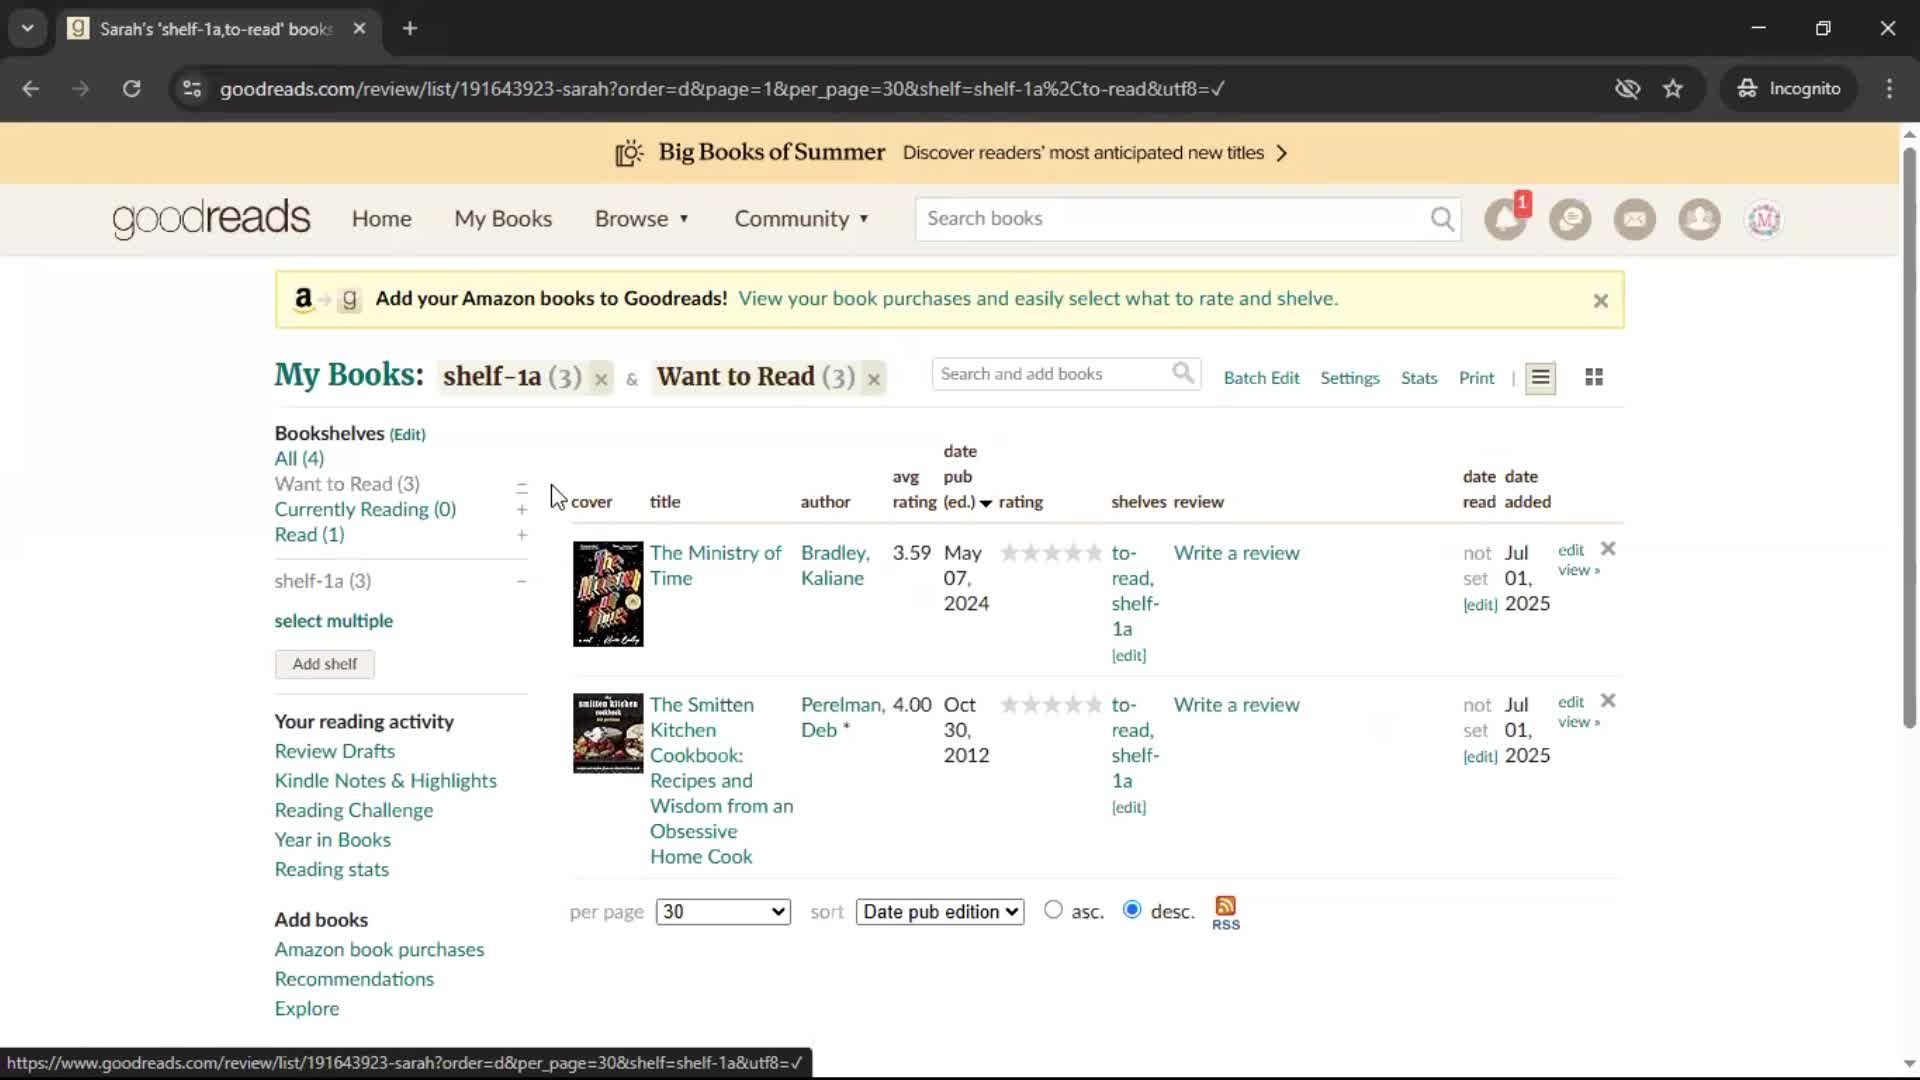Viewport: 1920px width, 1080px height.
Task: Switch to table list view
Action: point(1540,378)
